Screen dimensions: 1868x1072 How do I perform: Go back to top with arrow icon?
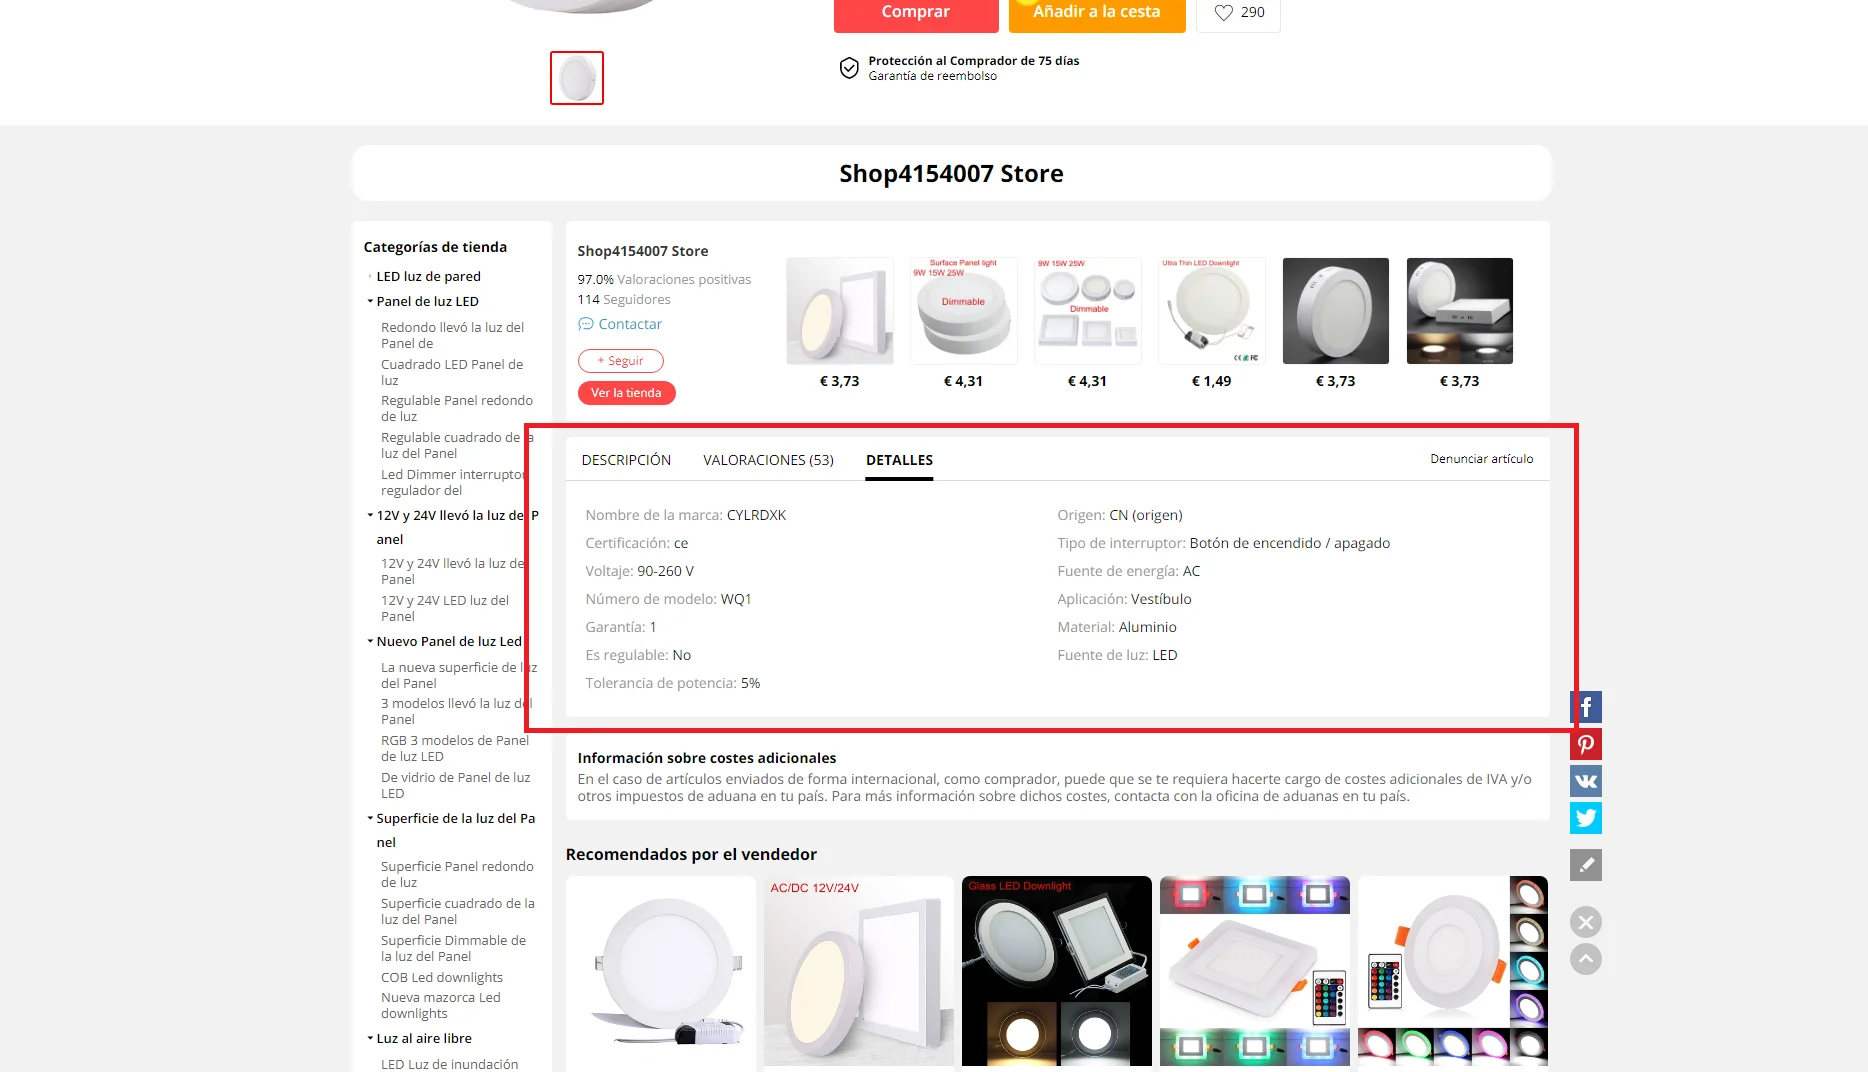pyautogui.click(x=1586, y=959)
